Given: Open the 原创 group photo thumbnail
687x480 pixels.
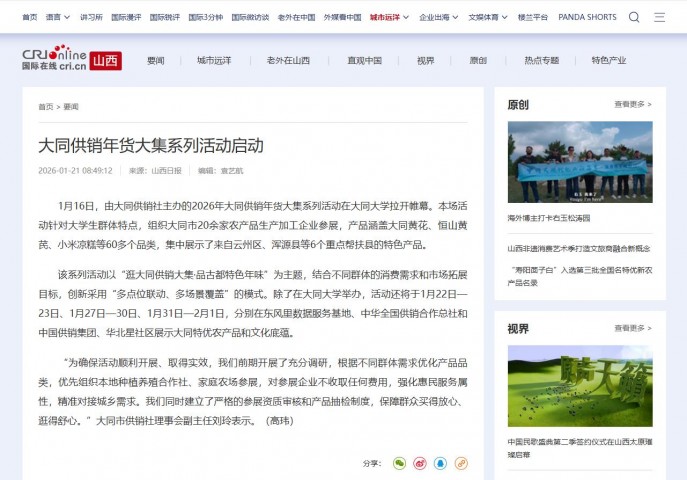Looking at the screenshot, I should pos(579,162).
